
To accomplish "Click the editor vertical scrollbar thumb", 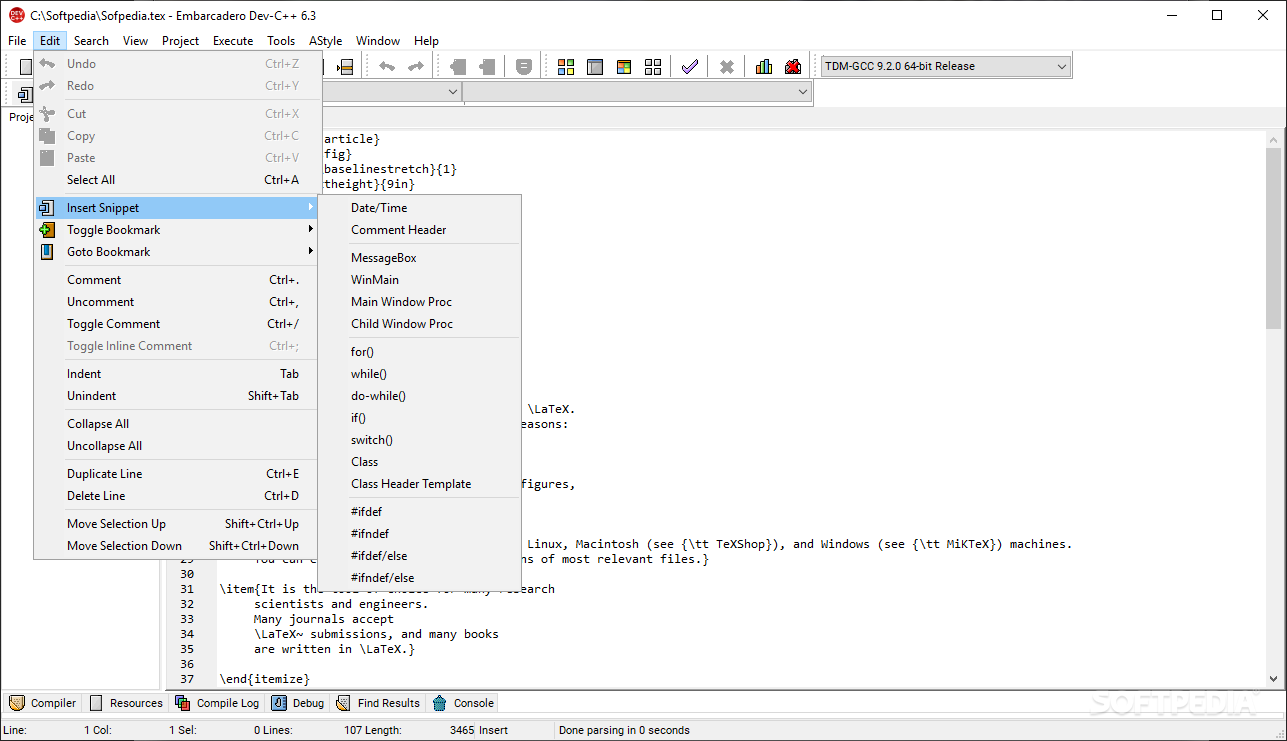I will 1273,238.
